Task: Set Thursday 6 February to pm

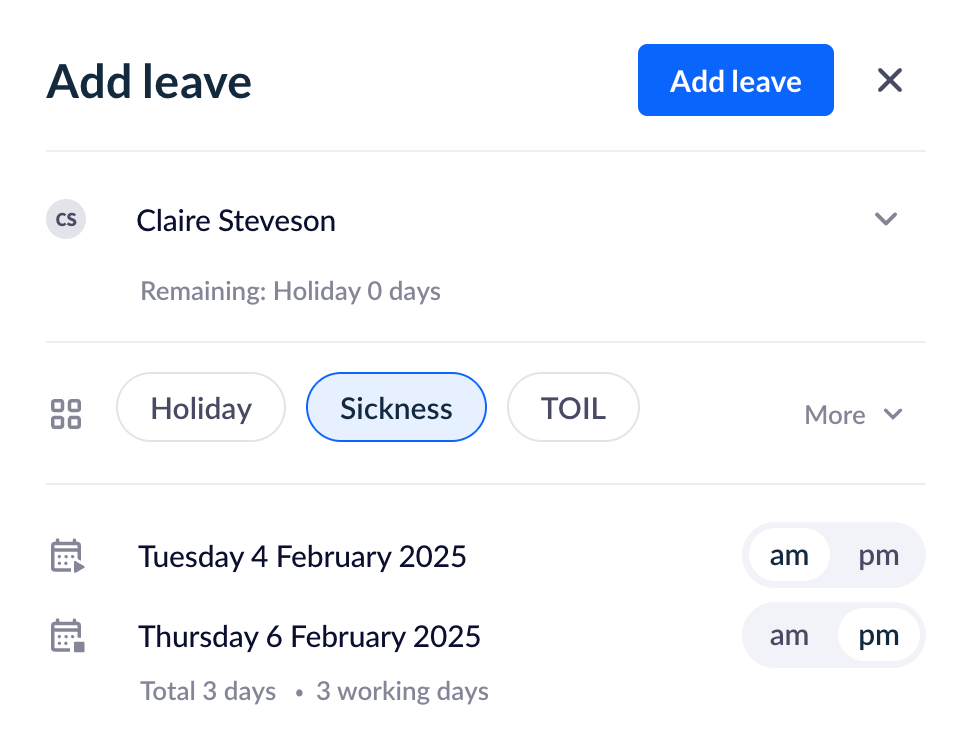Action: (x=877, y=635)
